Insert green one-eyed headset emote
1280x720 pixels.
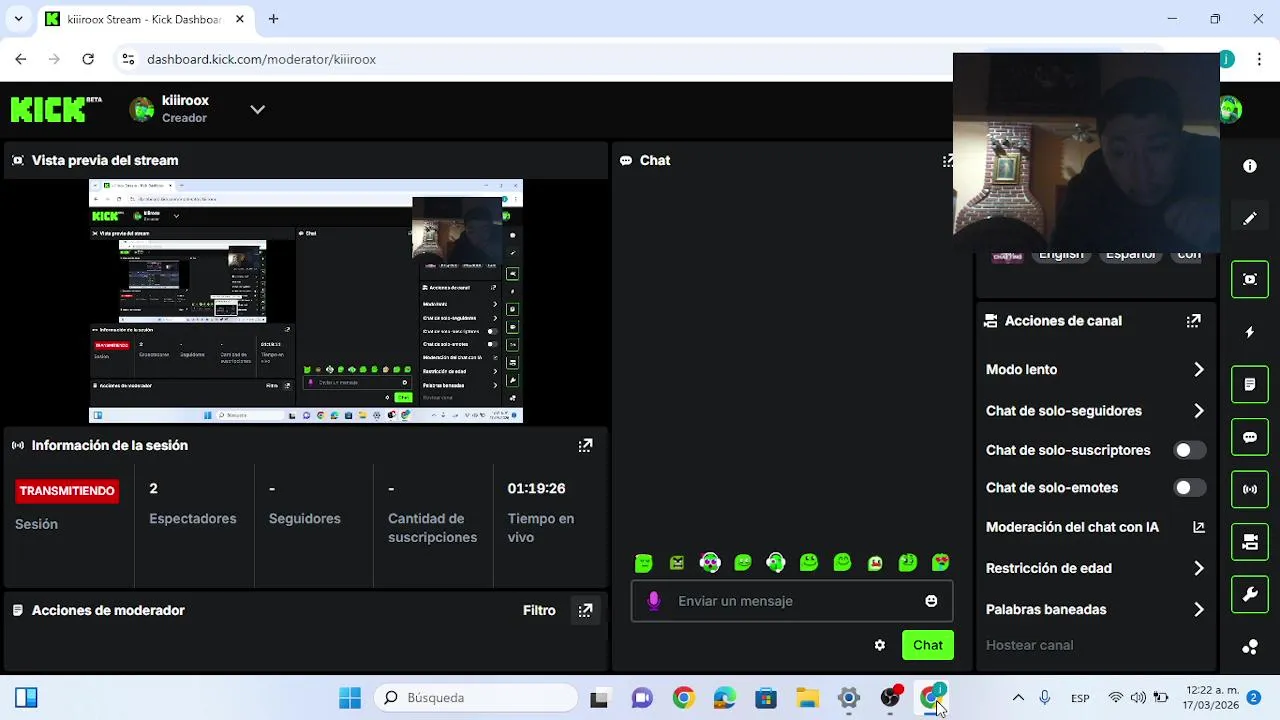coord(776,563)
